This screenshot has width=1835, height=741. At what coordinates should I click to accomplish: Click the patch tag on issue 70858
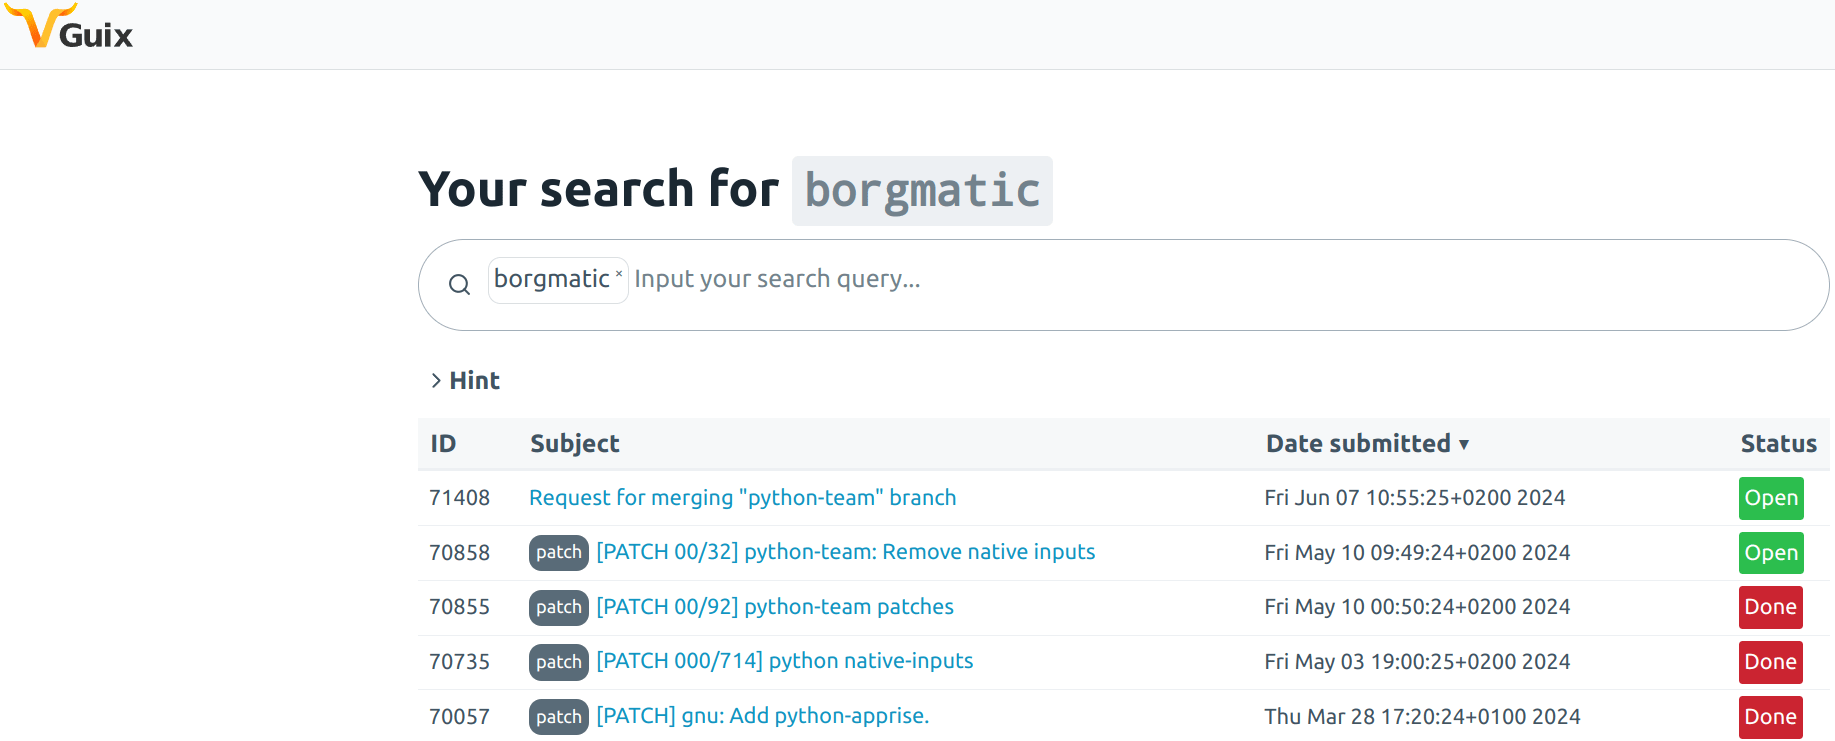coord(558,553)
